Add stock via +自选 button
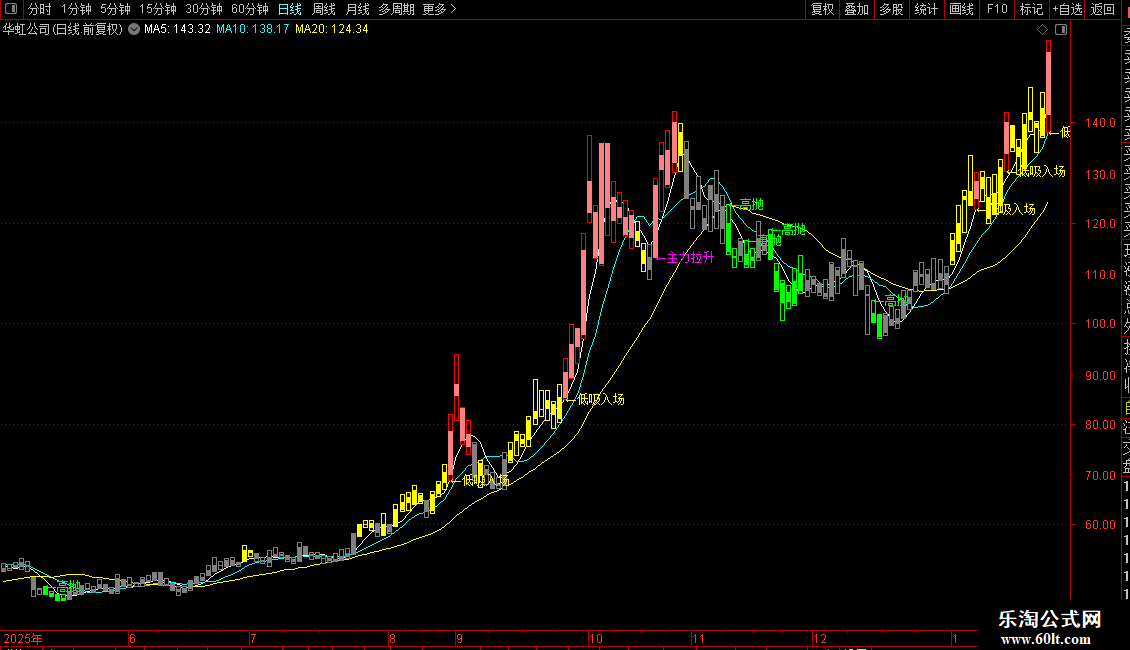 1067,9
